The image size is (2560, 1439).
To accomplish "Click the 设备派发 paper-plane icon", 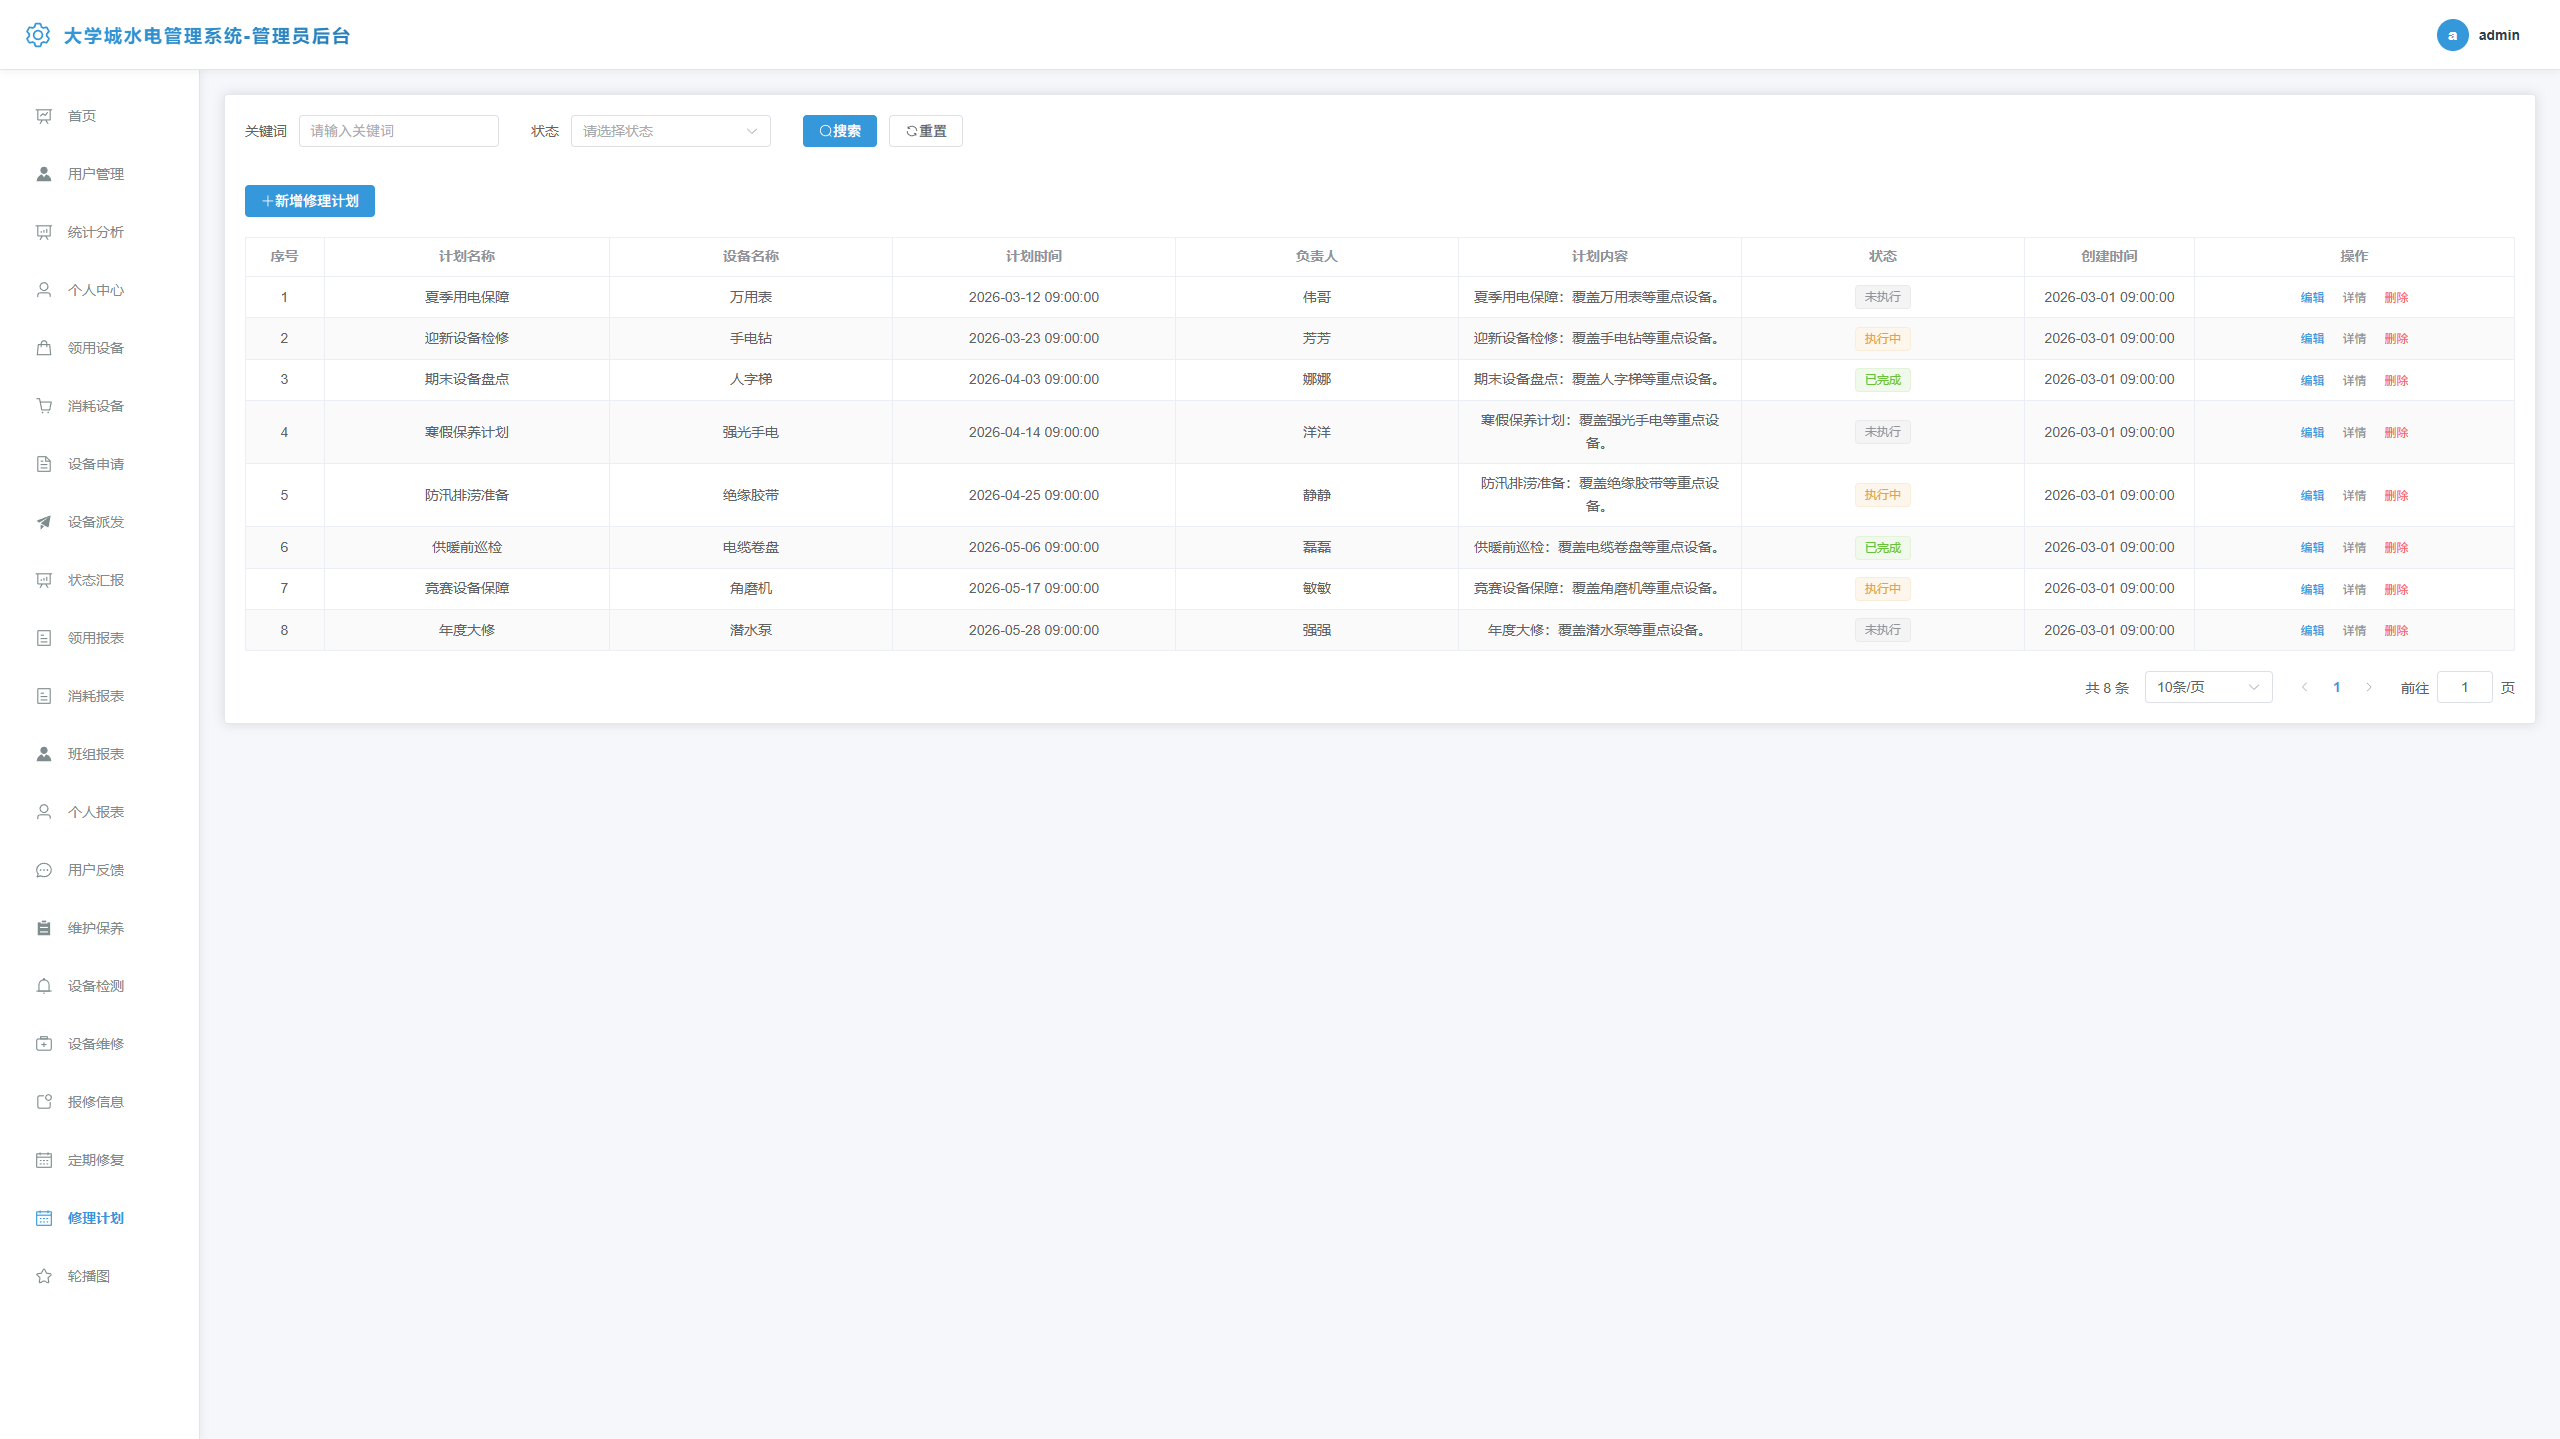I will click(x=44, y=522).
